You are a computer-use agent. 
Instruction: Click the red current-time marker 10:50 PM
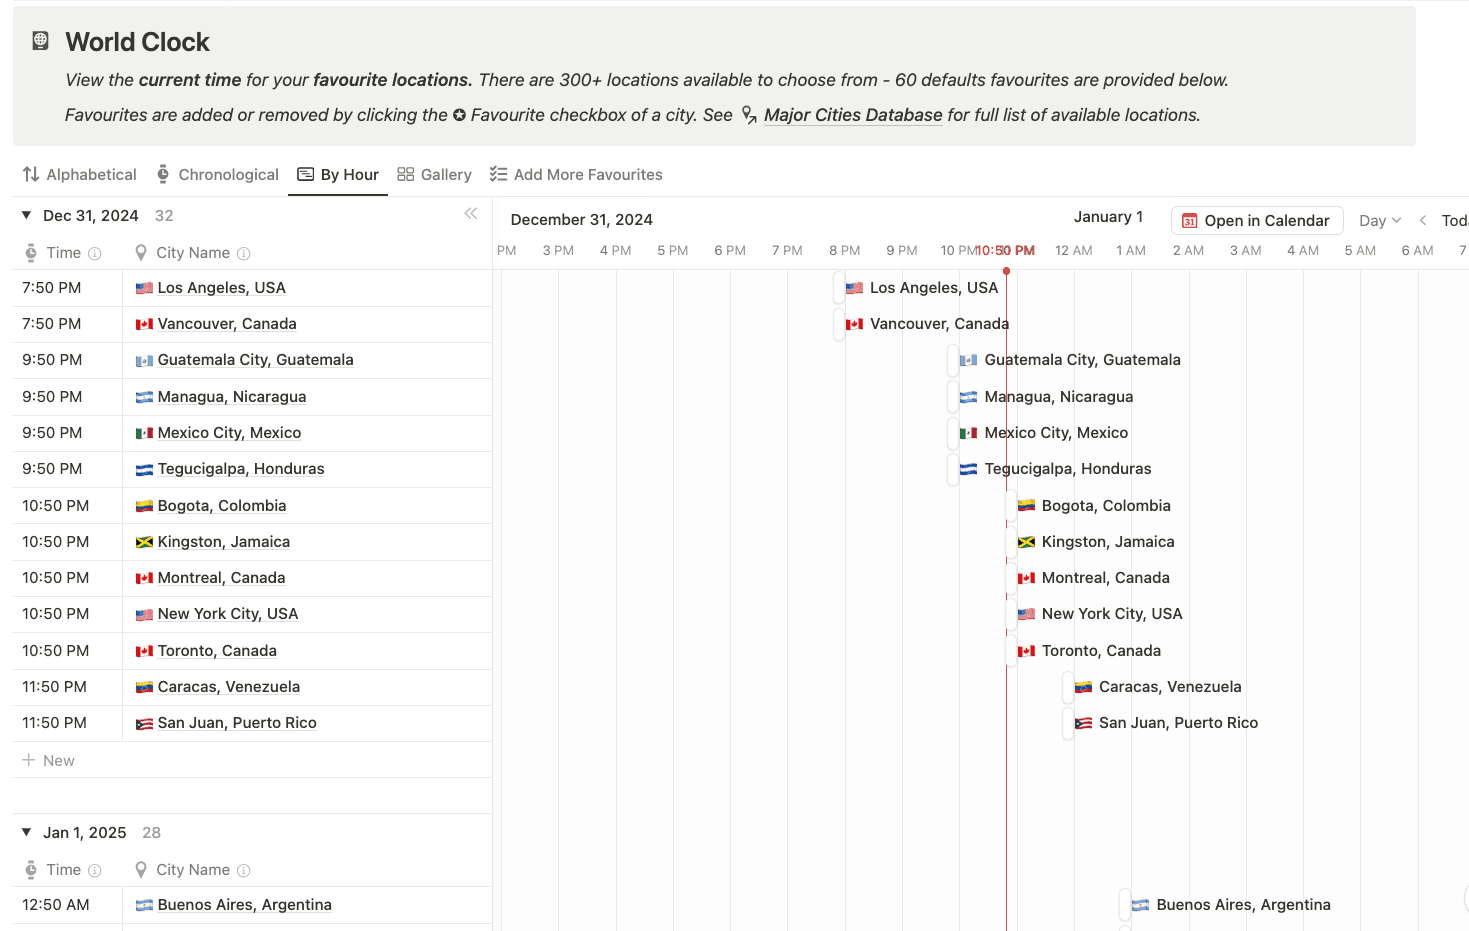(1005, 251)
